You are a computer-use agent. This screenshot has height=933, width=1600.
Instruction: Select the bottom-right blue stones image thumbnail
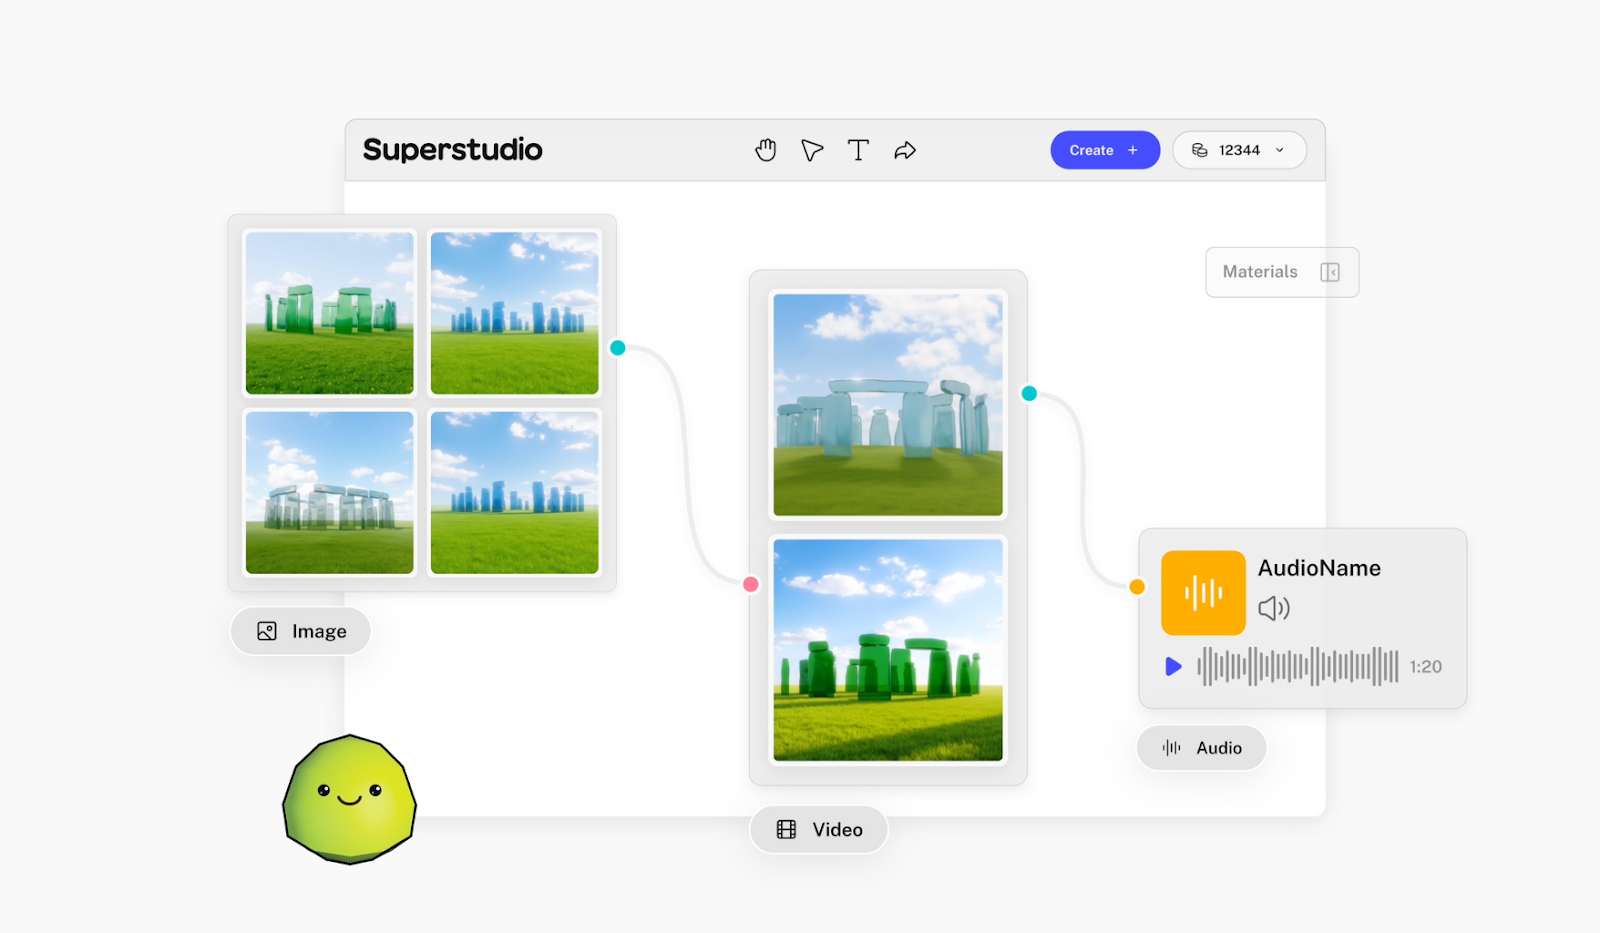(515, 493)
